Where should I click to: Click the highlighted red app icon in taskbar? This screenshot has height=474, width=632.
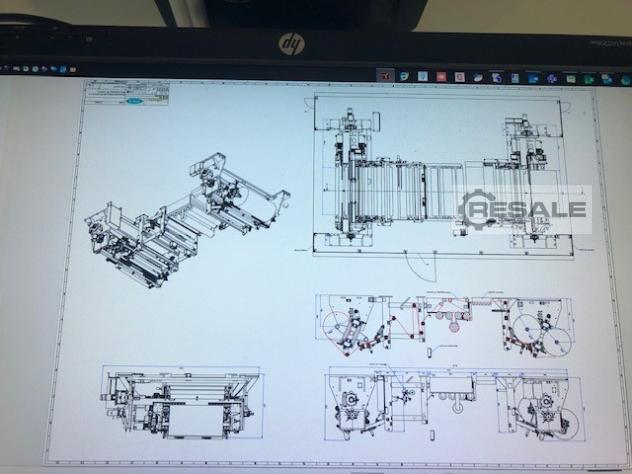pos(385,75)
